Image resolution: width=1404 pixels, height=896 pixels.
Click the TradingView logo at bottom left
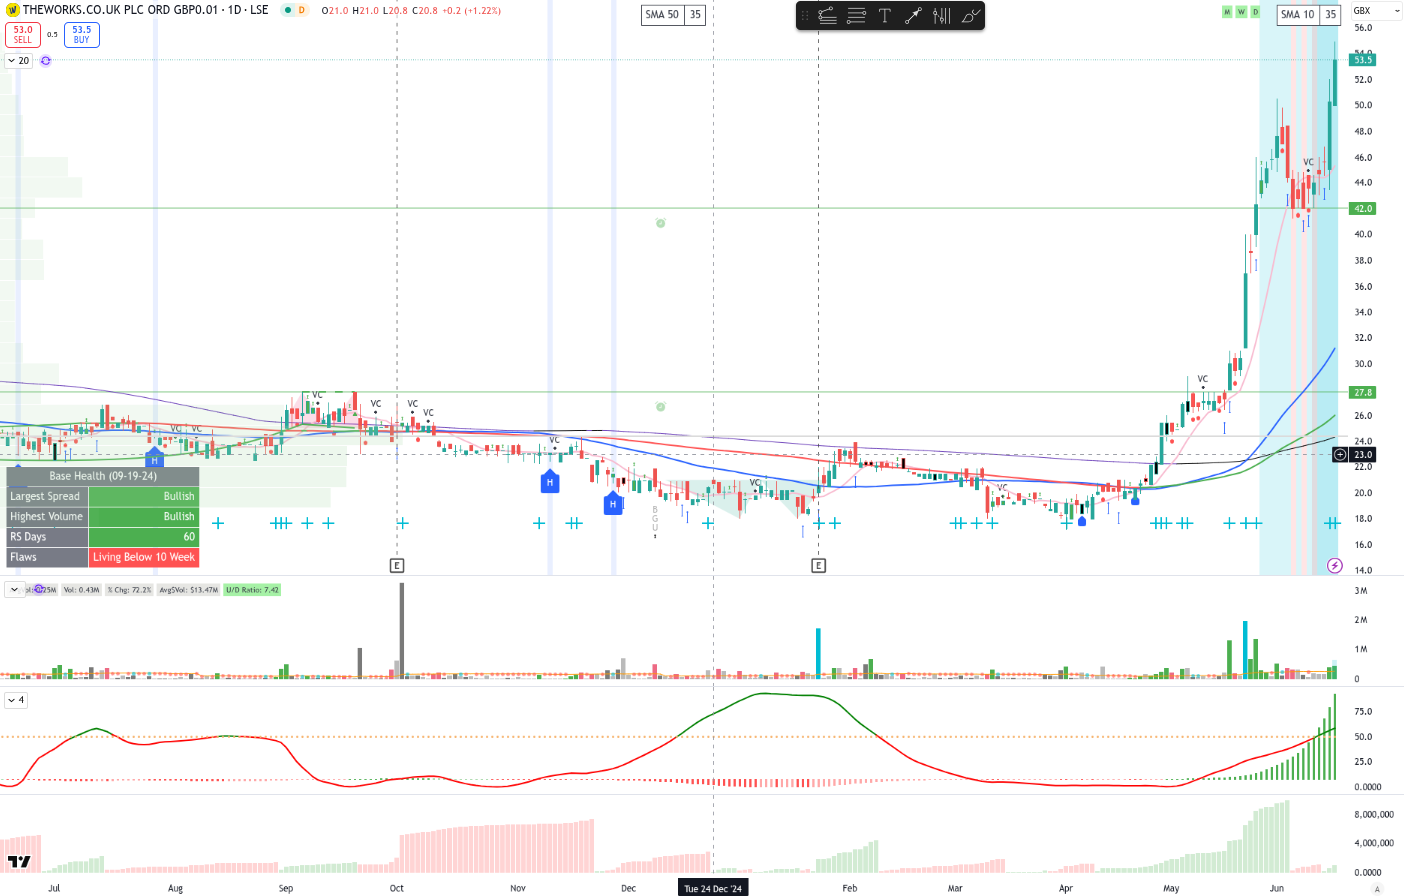(19, 861)
